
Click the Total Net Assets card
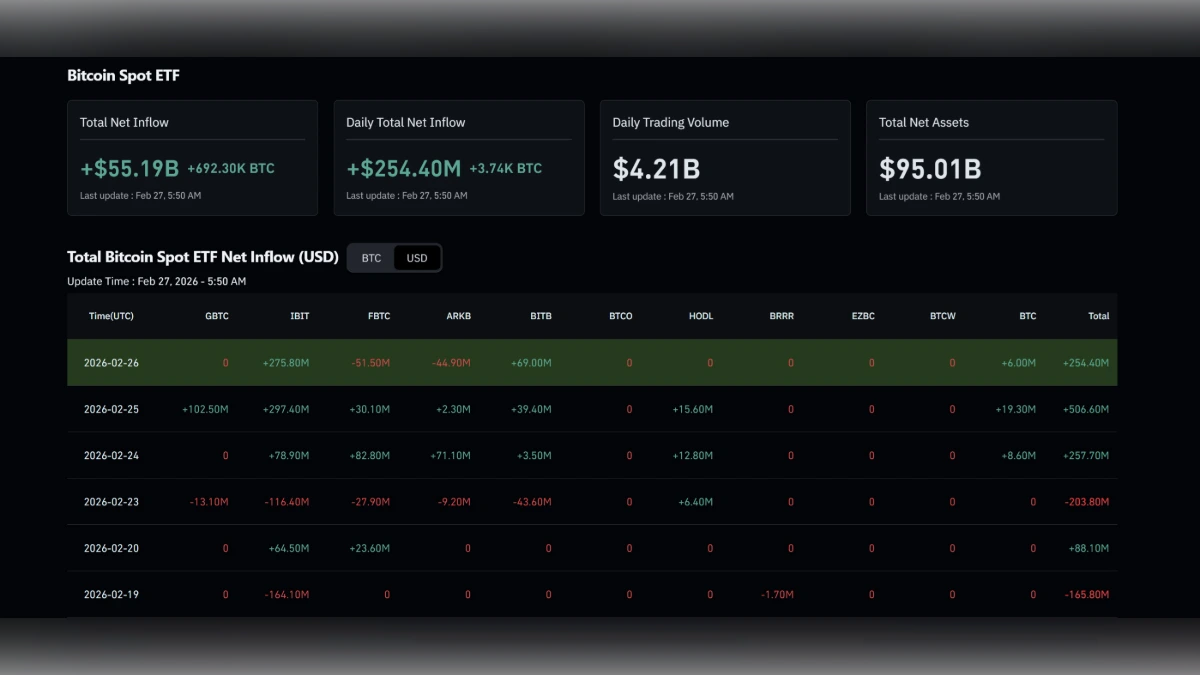click(991, 157)
